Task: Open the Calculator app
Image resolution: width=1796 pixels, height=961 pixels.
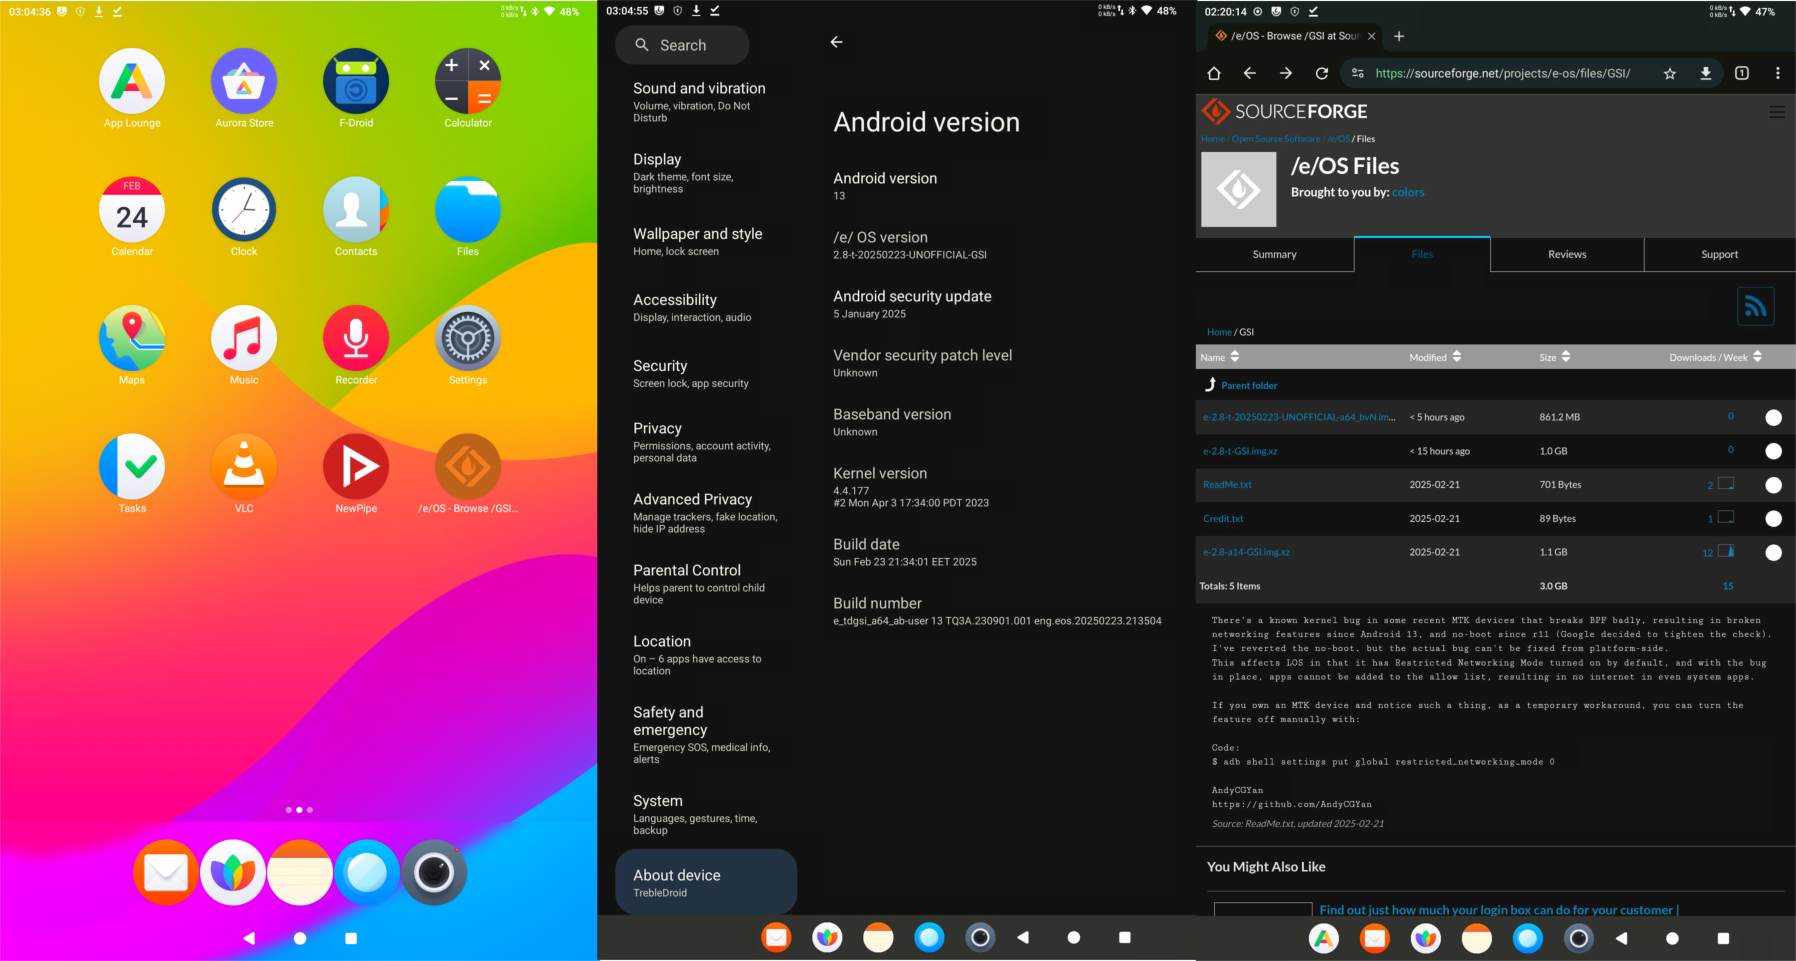Action: pos(468,82)
